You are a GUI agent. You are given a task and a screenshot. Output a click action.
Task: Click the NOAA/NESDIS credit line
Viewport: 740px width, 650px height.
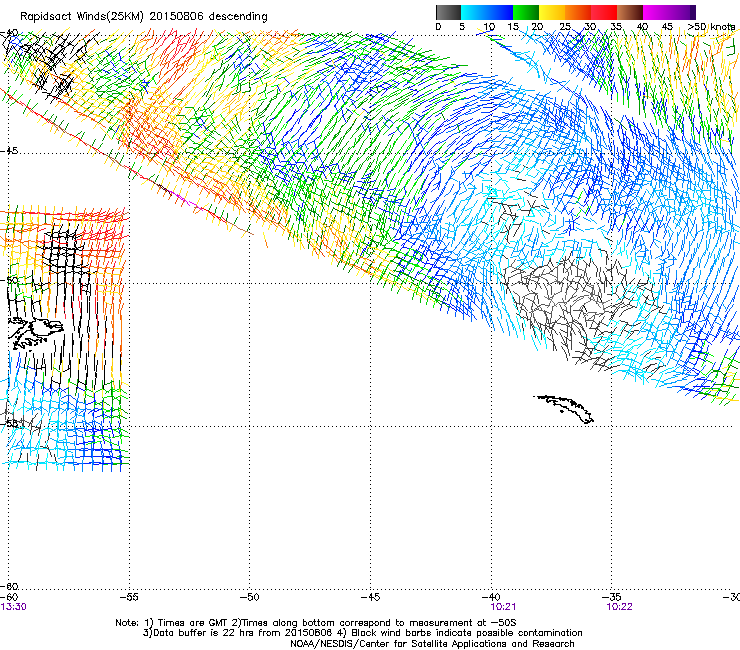[x=432, y=644]
